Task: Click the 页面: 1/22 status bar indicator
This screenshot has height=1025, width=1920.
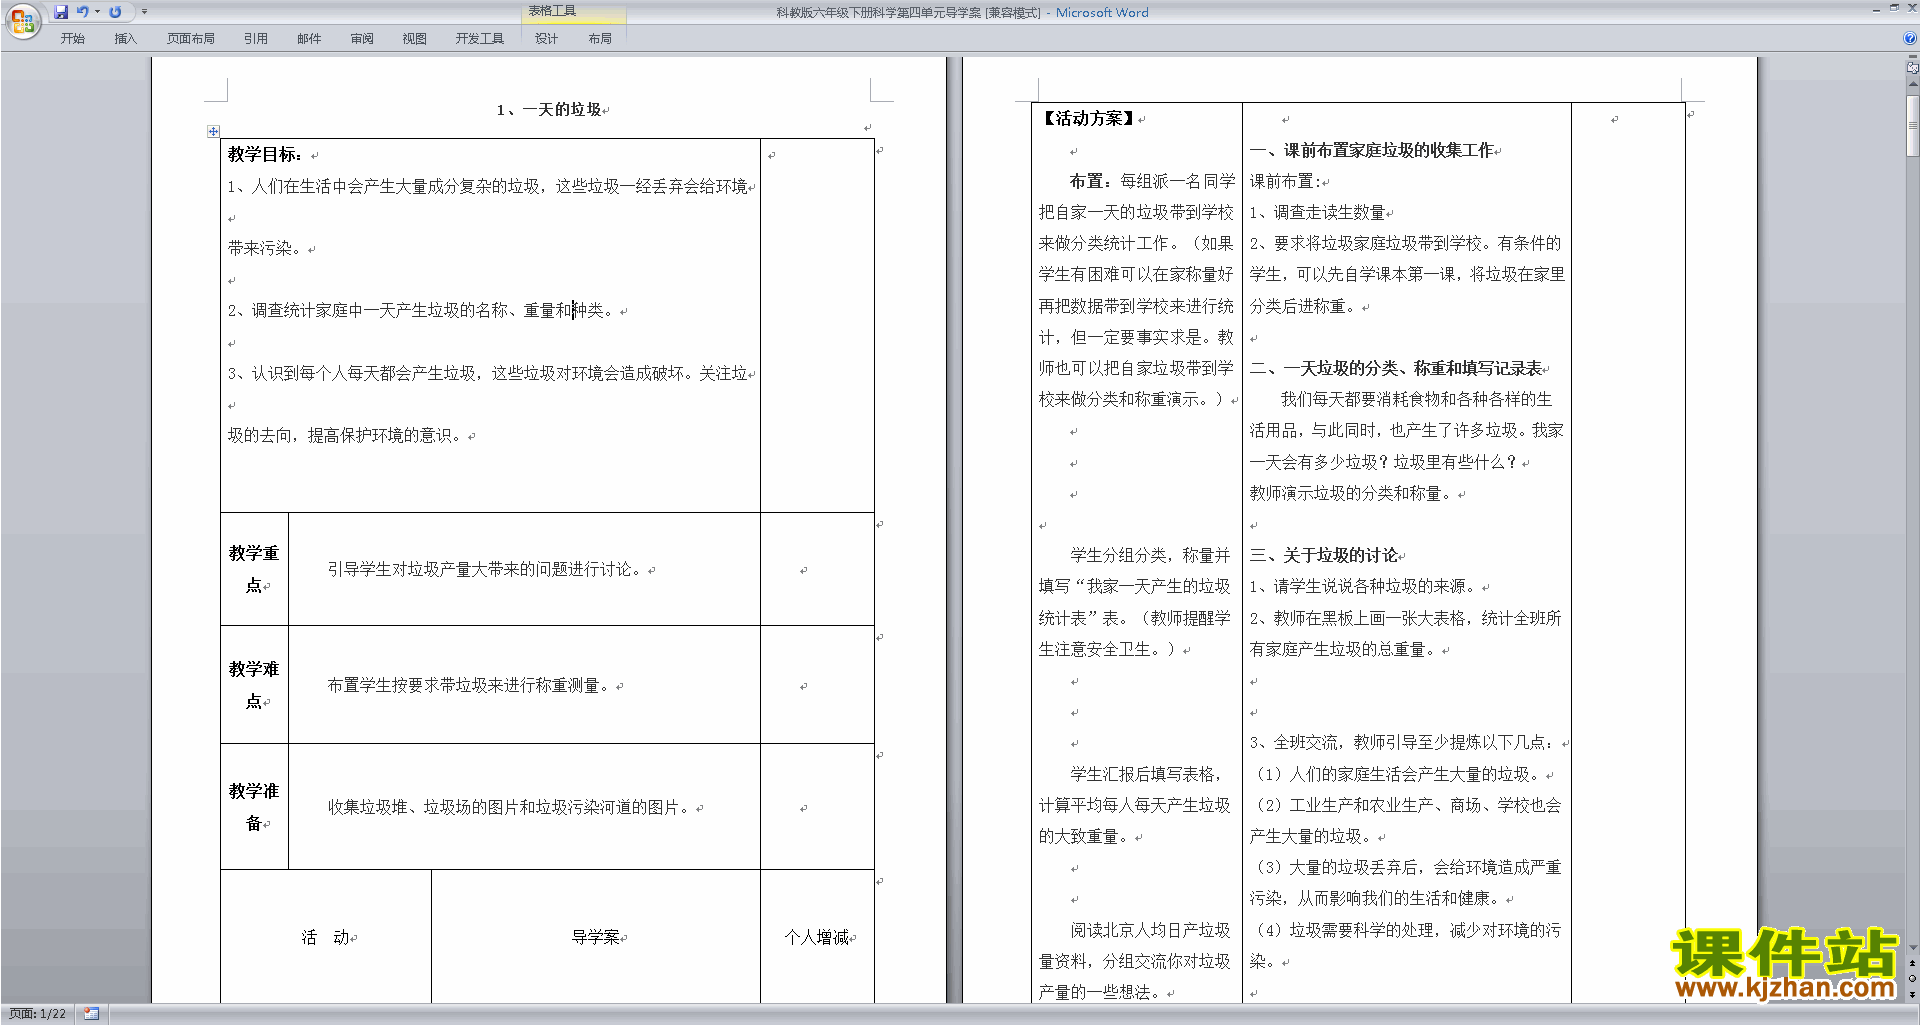Action: (x=38, y=1014)
